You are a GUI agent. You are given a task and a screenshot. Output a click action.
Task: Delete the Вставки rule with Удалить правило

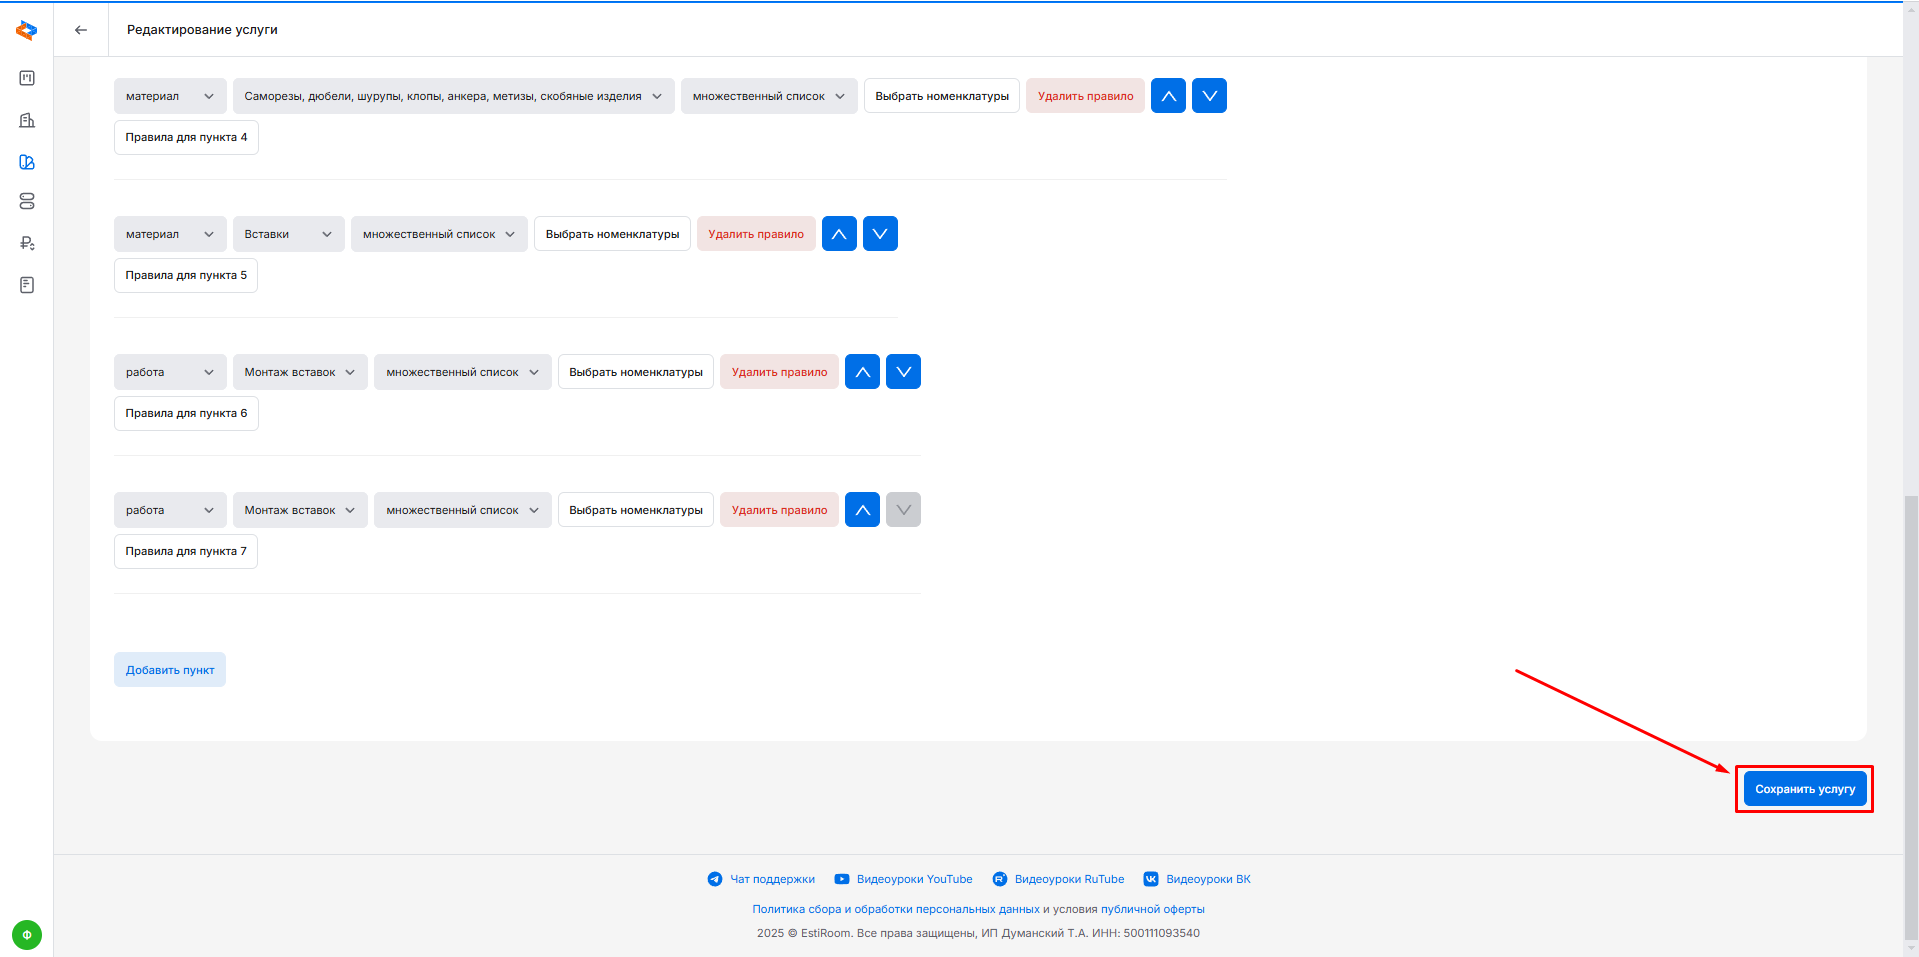756,234
